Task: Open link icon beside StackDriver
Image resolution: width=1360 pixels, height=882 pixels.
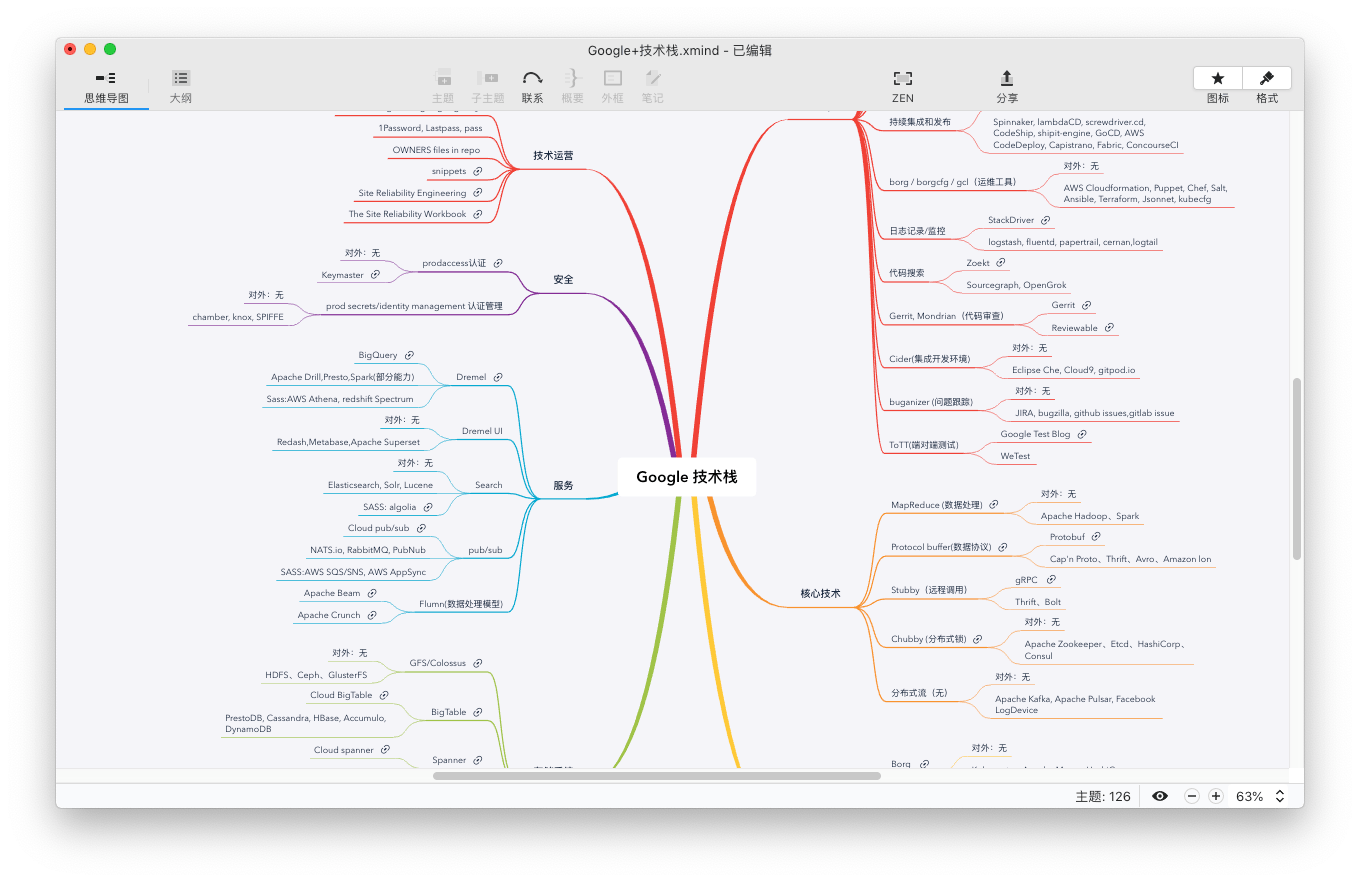Action: [1046, 220]
